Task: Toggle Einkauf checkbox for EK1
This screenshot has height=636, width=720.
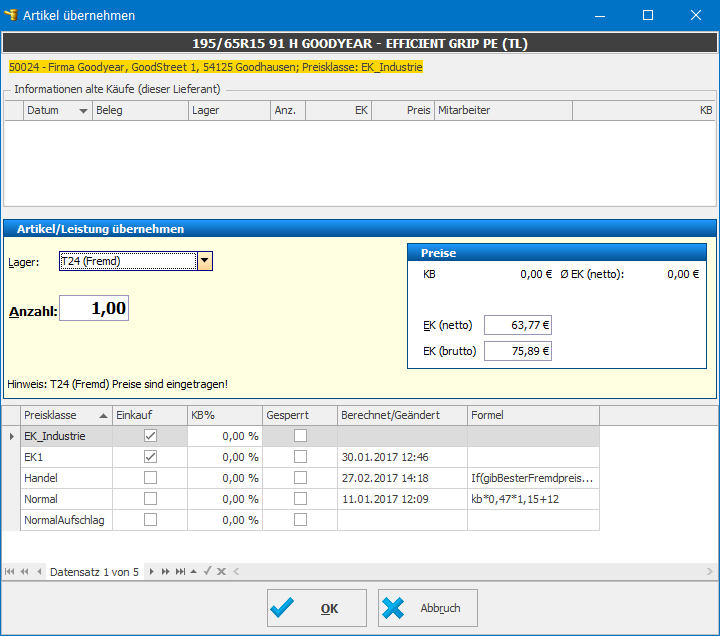Action: 150,456
